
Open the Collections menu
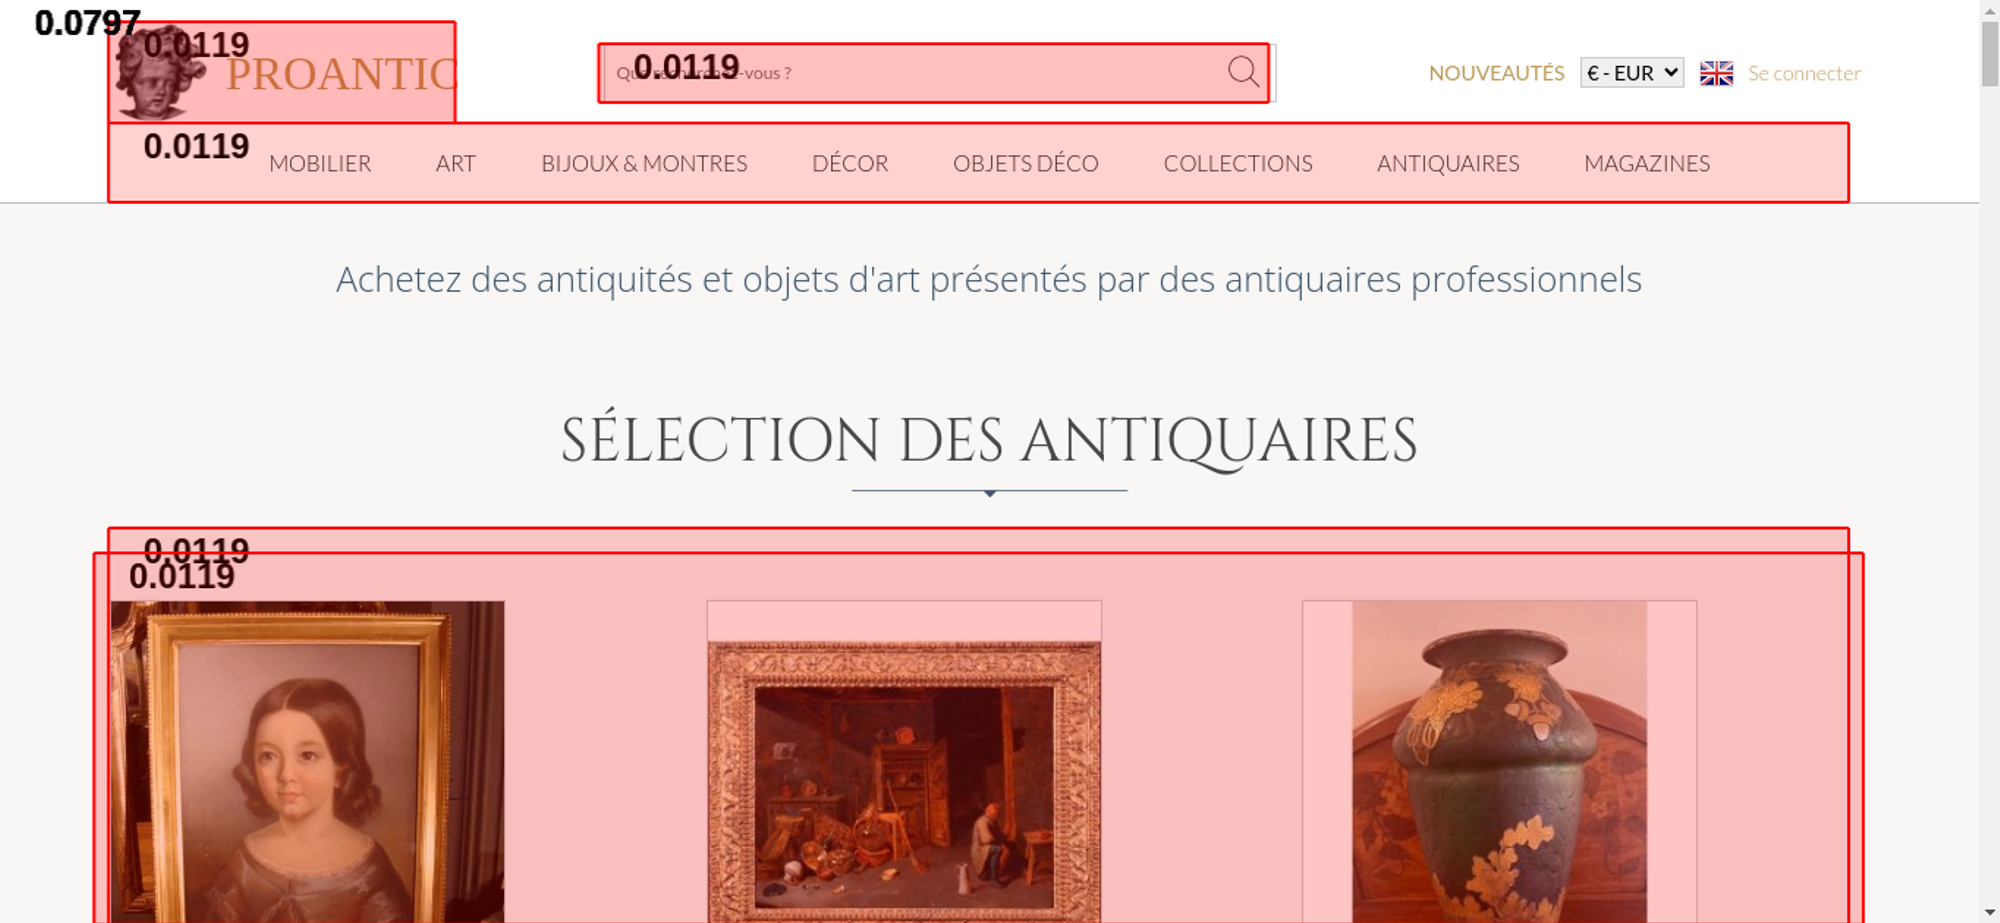tap(1238, 163)
